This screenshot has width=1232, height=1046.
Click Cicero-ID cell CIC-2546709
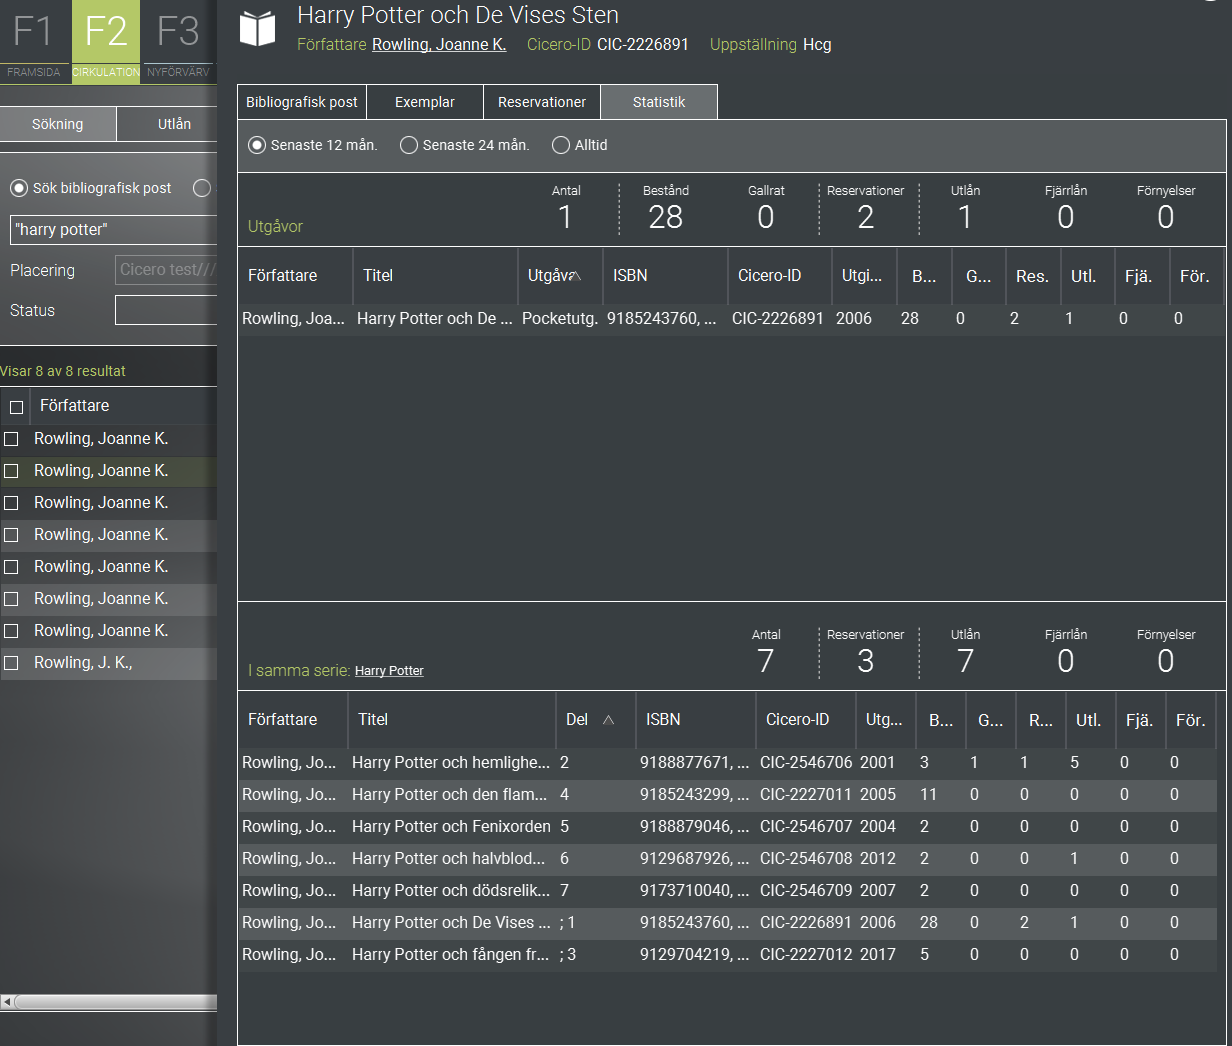tap(806, 890)
